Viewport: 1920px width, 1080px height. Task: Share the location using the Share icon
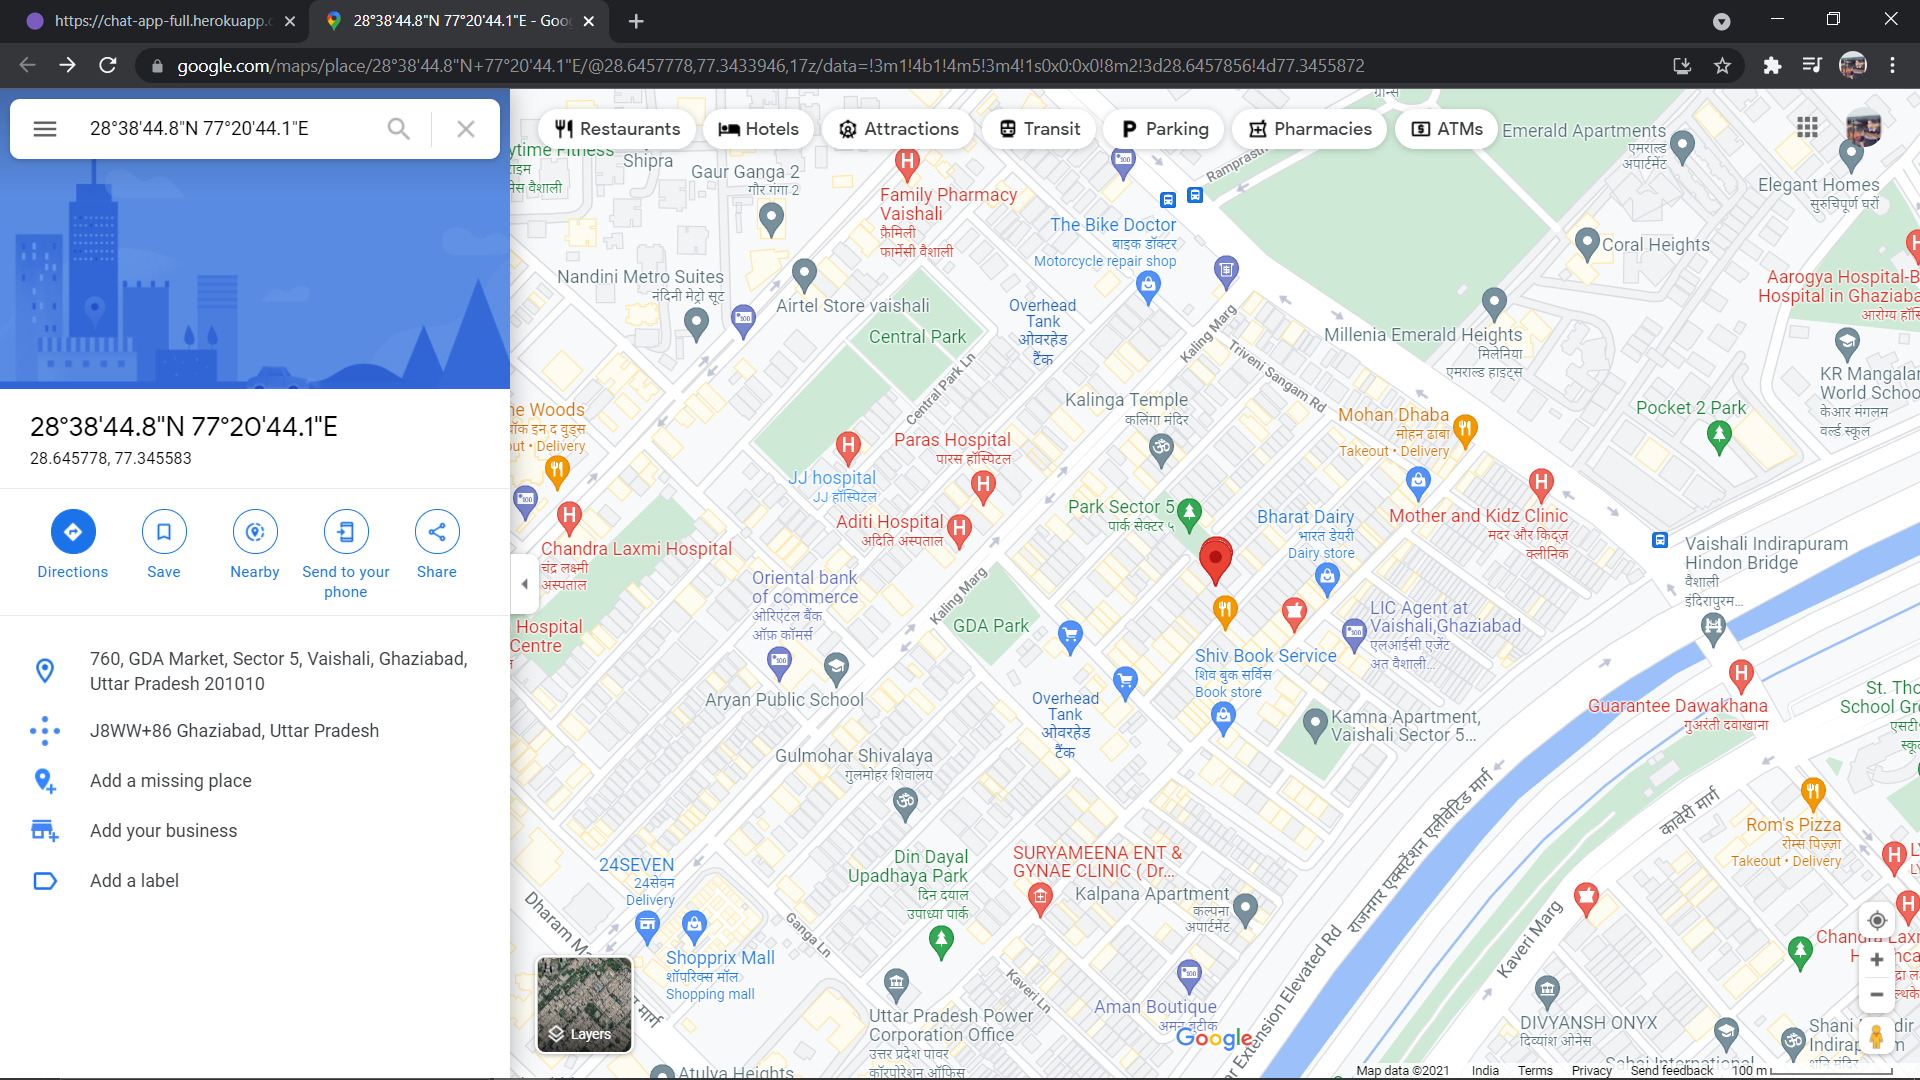coord(436,531)
